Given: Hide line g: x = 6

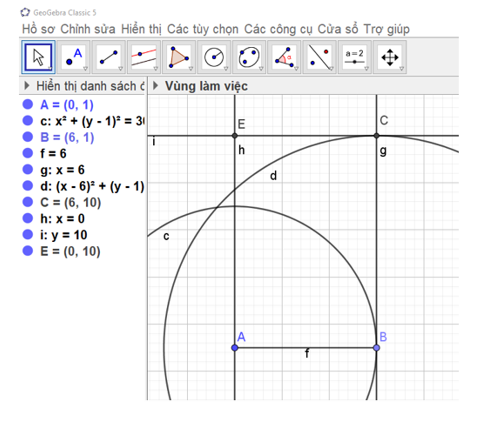Looking at the screenshot, I should 28,169.
